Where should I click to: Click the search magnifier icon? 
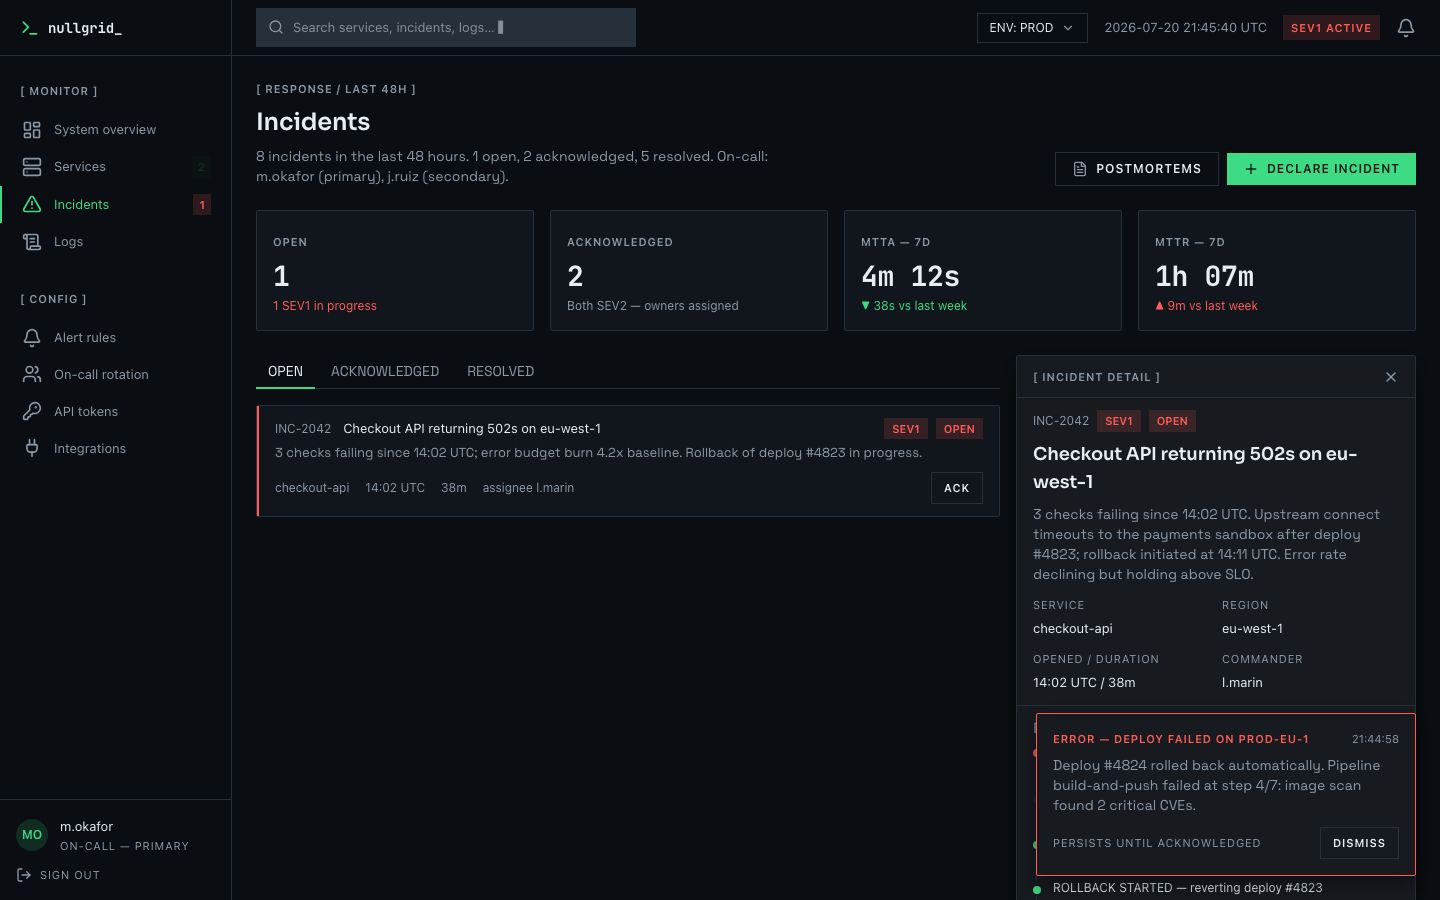(x=276, y=28)
